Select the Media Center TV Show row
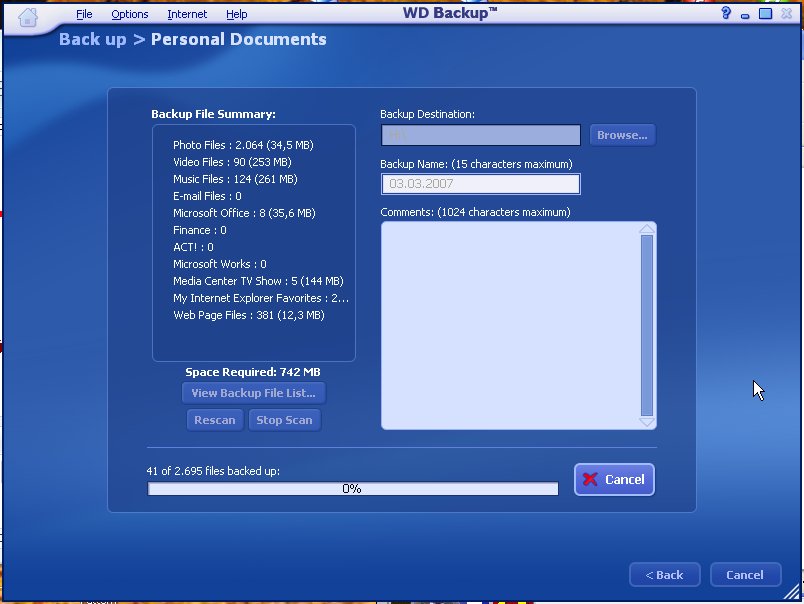804x604 pixels. 258,281
